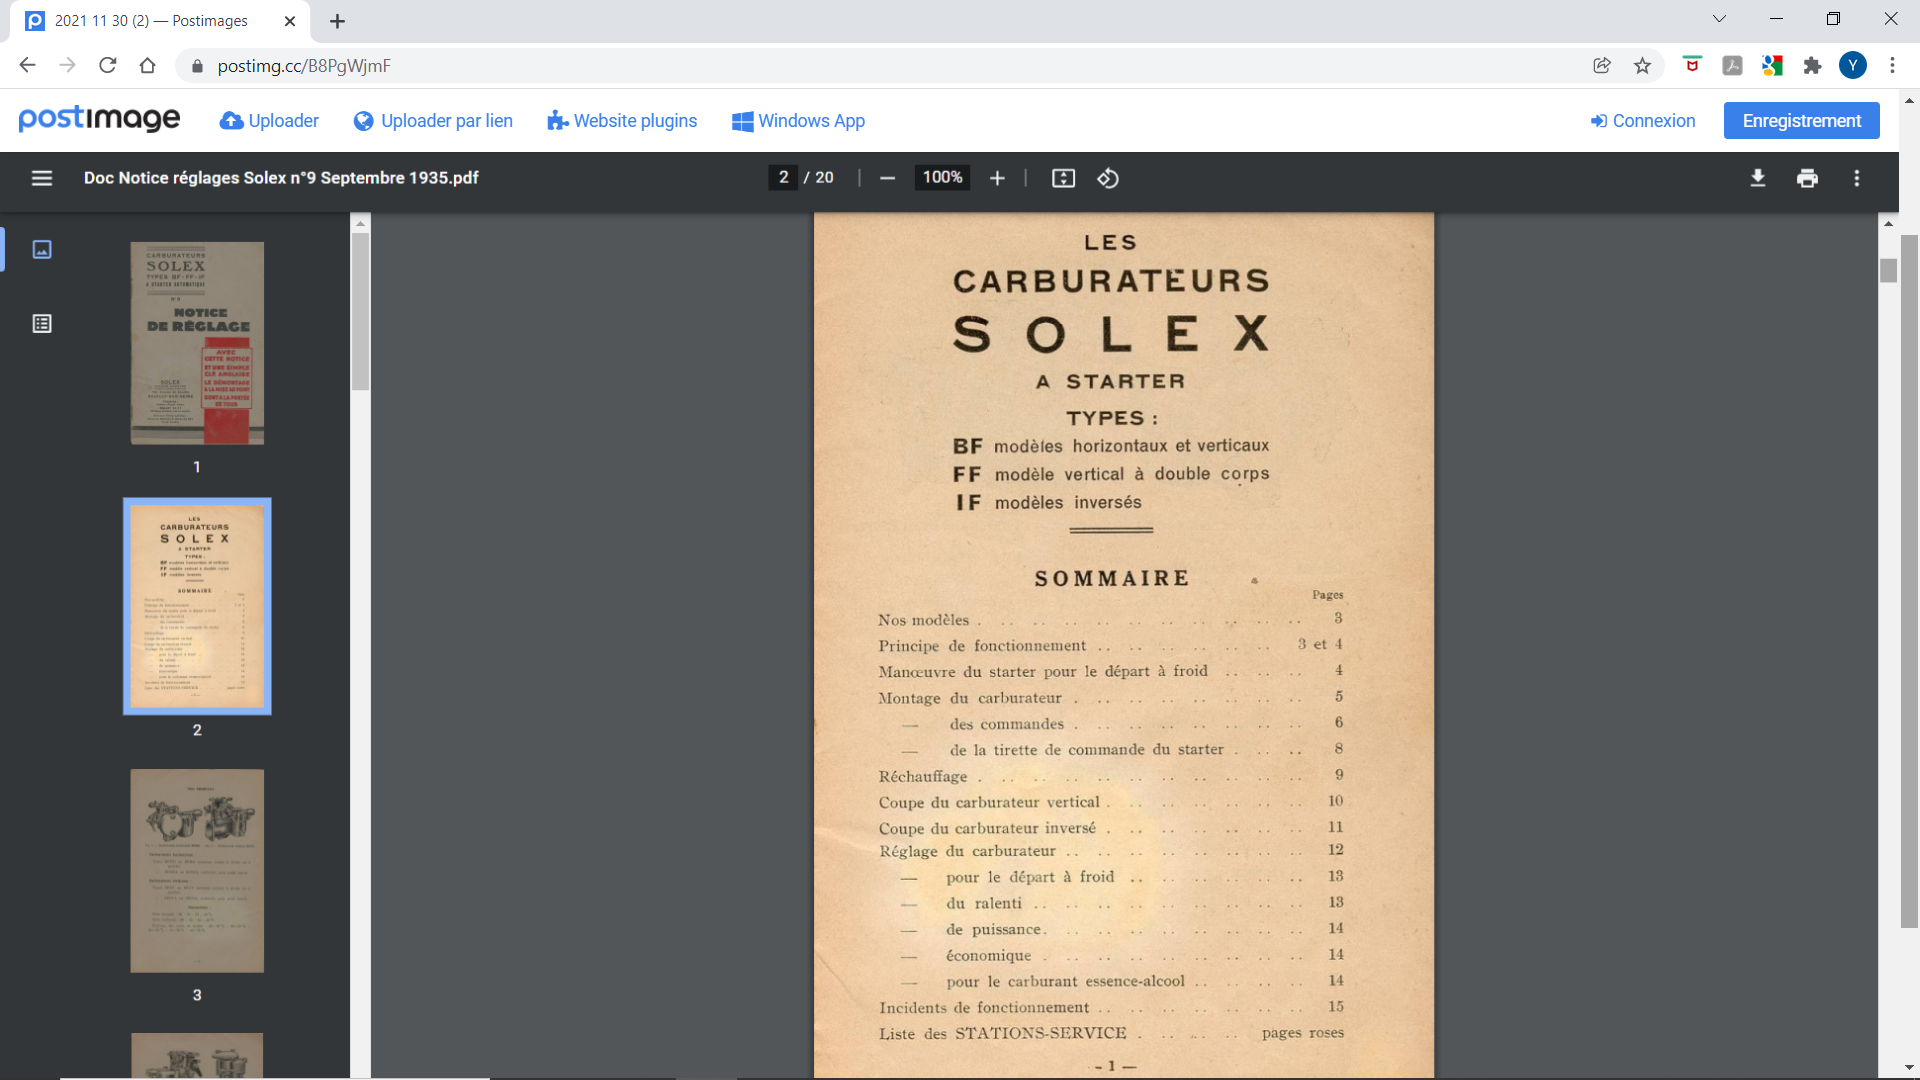Click the Enregistrement button

(x=1802, y=121)
